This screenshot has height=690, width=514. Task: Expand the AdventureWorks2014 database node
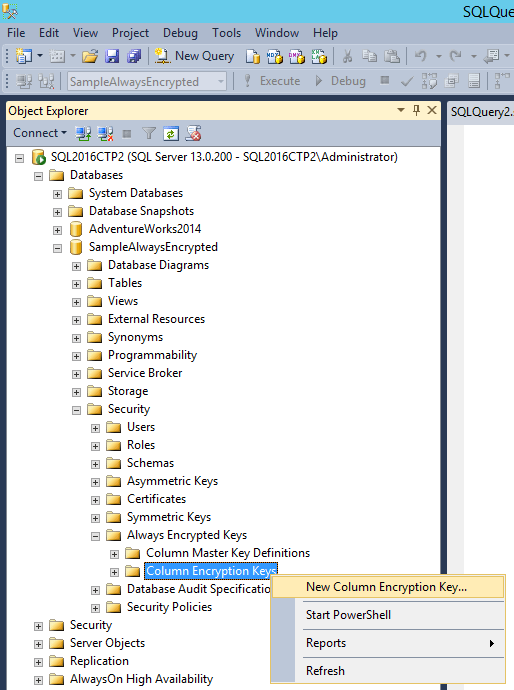point(58,230)
